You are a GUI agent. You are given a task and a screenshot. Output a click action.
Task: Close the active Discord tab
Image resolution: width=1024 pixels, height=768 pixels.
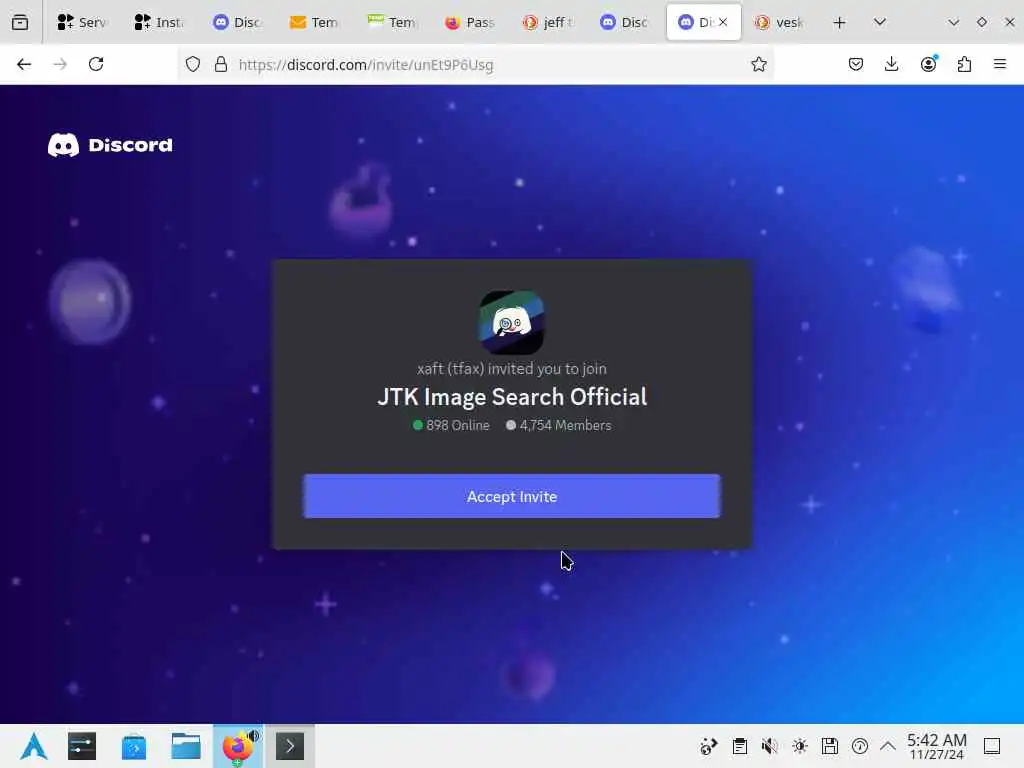(x=723, y=22)
